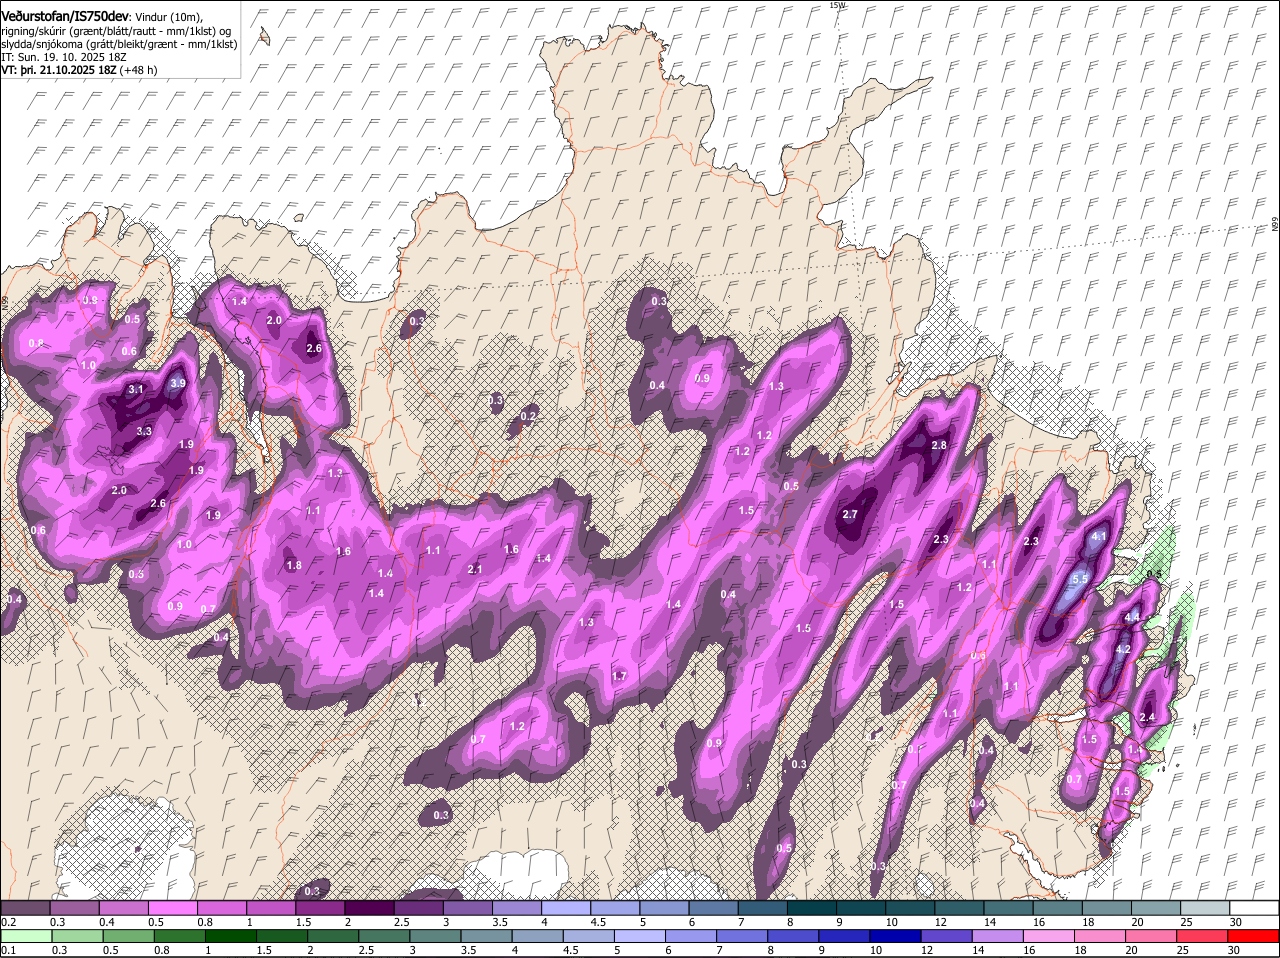Click the bright red 30 swatch in rain legend
This screenshot has width=1280, height=958.
[1254, 936]
